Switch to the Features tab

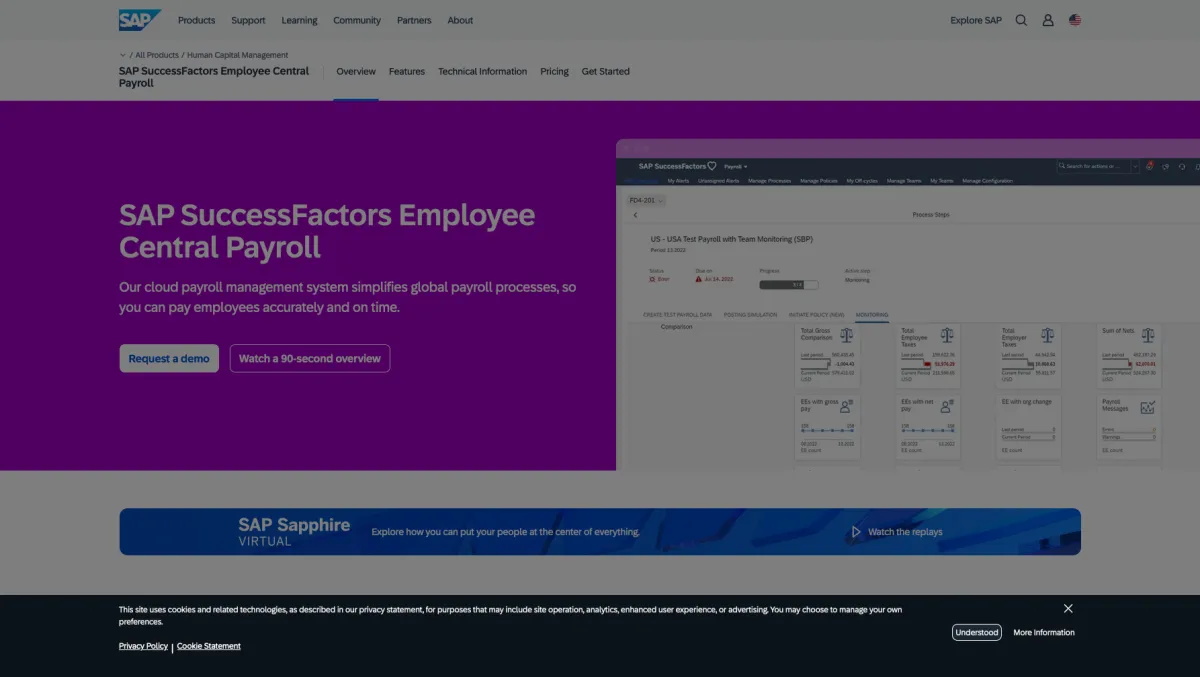click(x=407, y=72)
